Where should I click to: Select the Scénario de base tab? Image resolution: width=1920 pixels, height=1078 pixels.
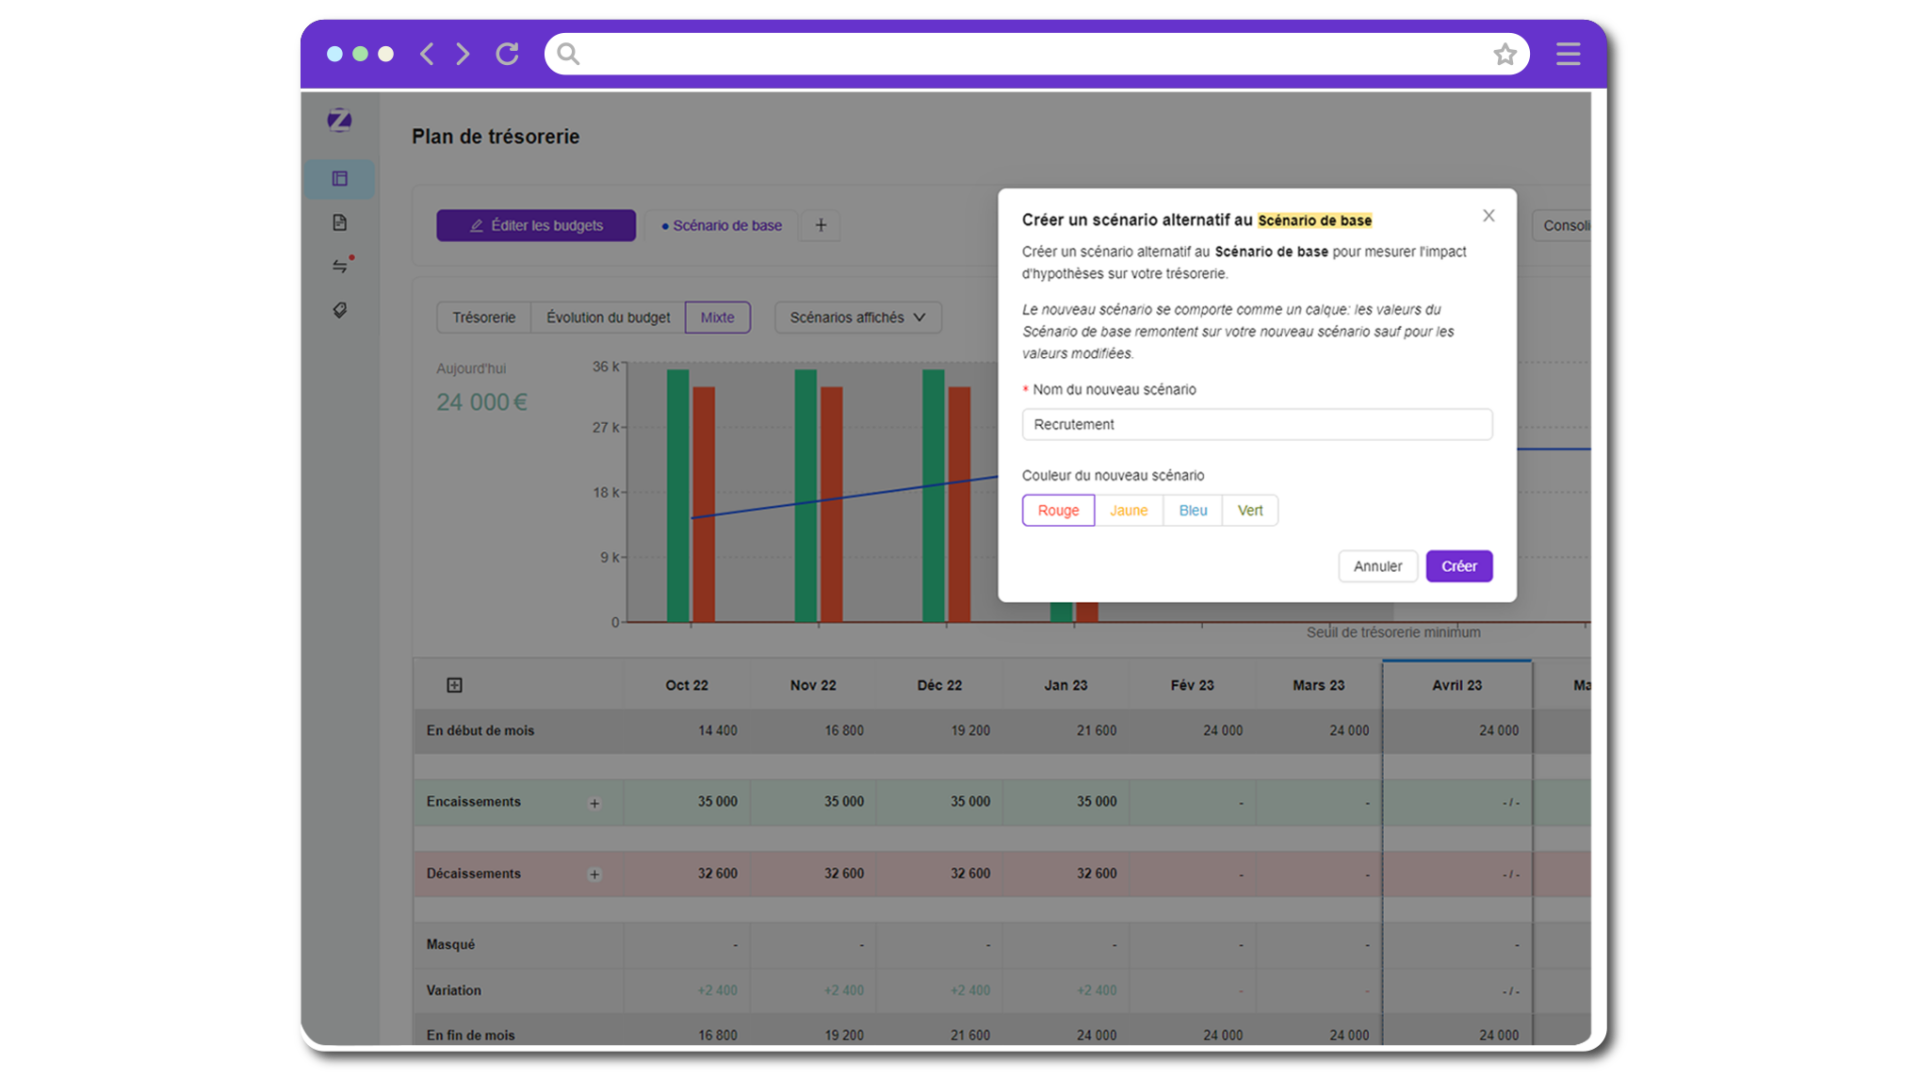click(722, 226)
